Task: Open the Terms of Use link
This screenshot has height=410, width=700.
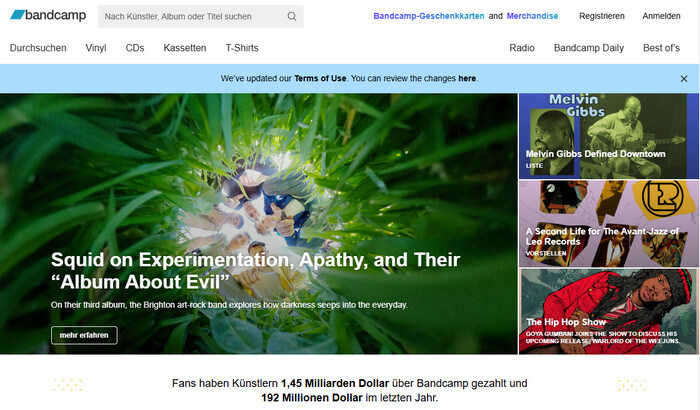Action: (x=320, y=79)
